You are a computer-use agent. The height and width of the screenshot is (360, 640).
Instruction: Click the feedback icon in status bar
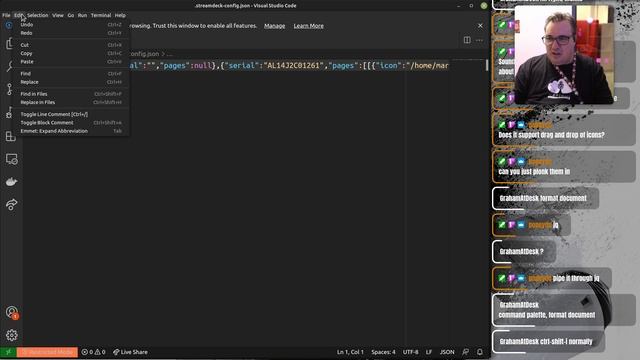click(x=466, y=352)
